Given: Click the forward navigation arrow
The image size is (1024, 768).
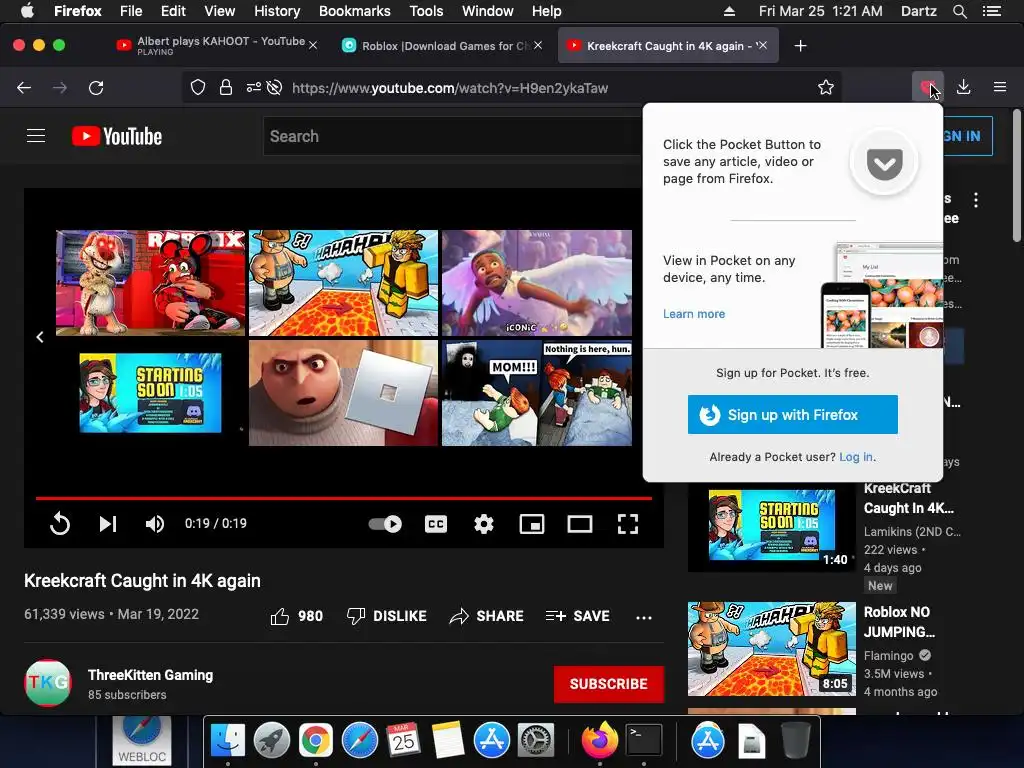Looking at the screenshot, I should (x=60, y=88).
